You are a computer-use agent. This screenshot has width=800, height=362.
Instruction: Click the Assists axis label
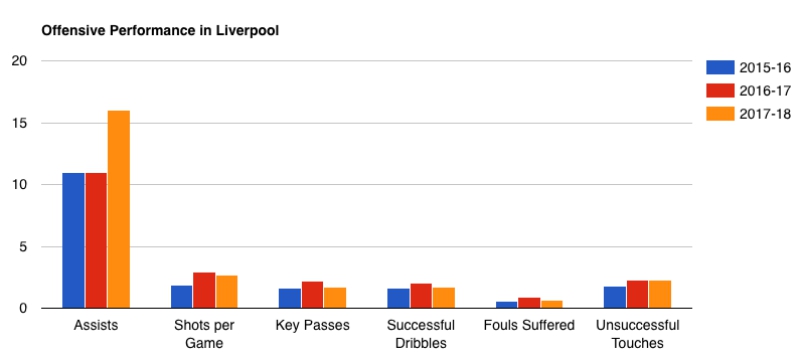point(96,325)
